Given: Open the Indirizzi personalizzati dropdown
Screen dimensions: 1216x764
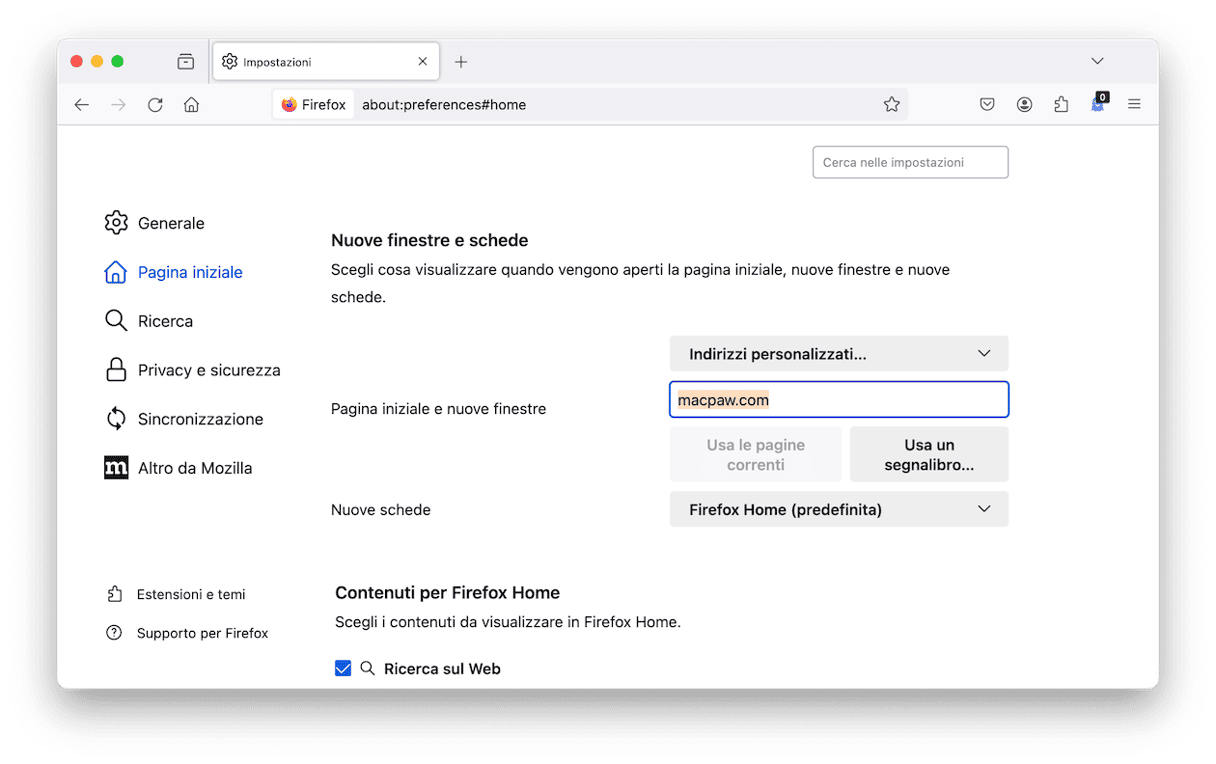Looking at the screenshot, I should (x=839, y=354).
